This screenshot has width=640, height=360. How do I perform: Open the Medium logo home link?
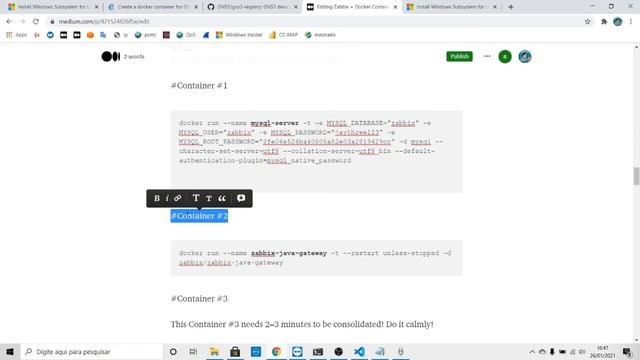click(x=111, y=56)
